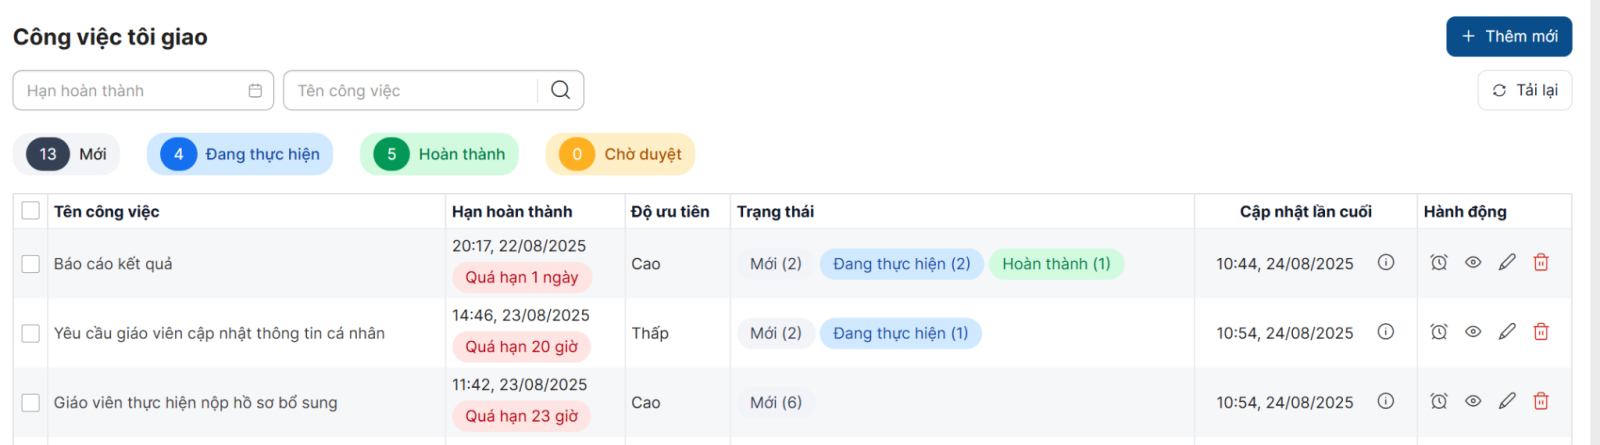Viewport: 1600px width, 445px height.
Task: Click the Tải lại reload button
Action: pyautogui.click(x=1525, y=90)
